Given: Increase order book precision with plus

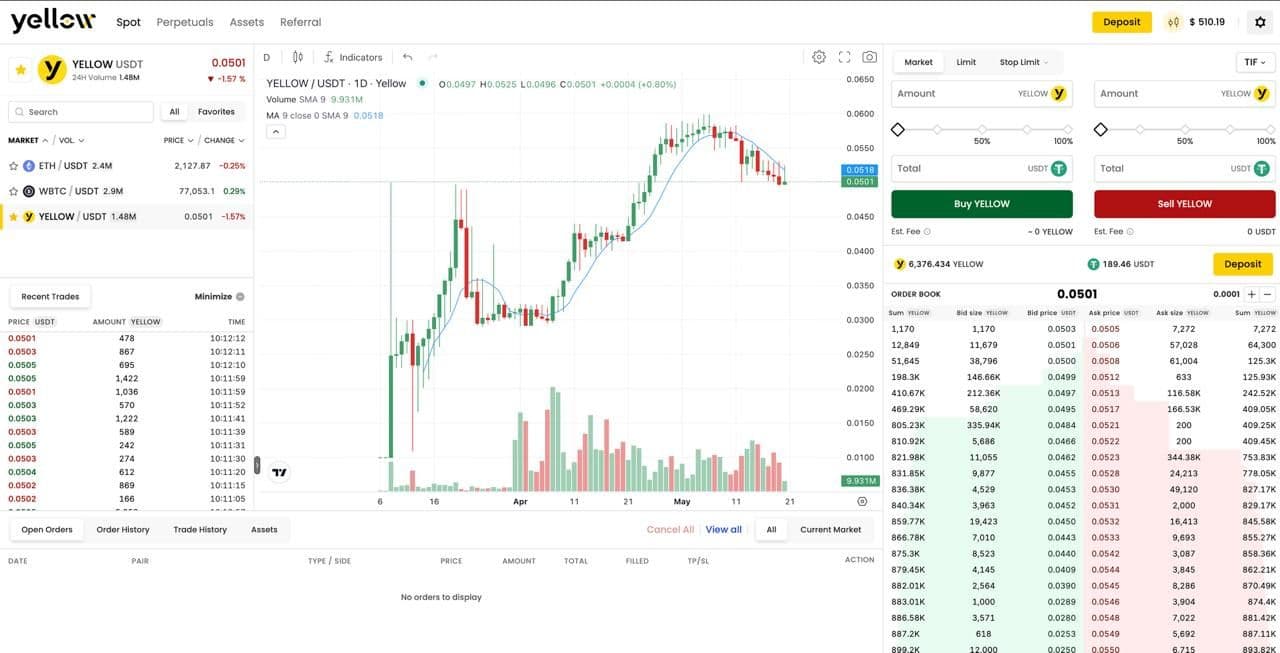Looking at the screenshot, I should tap(1252, 294).
